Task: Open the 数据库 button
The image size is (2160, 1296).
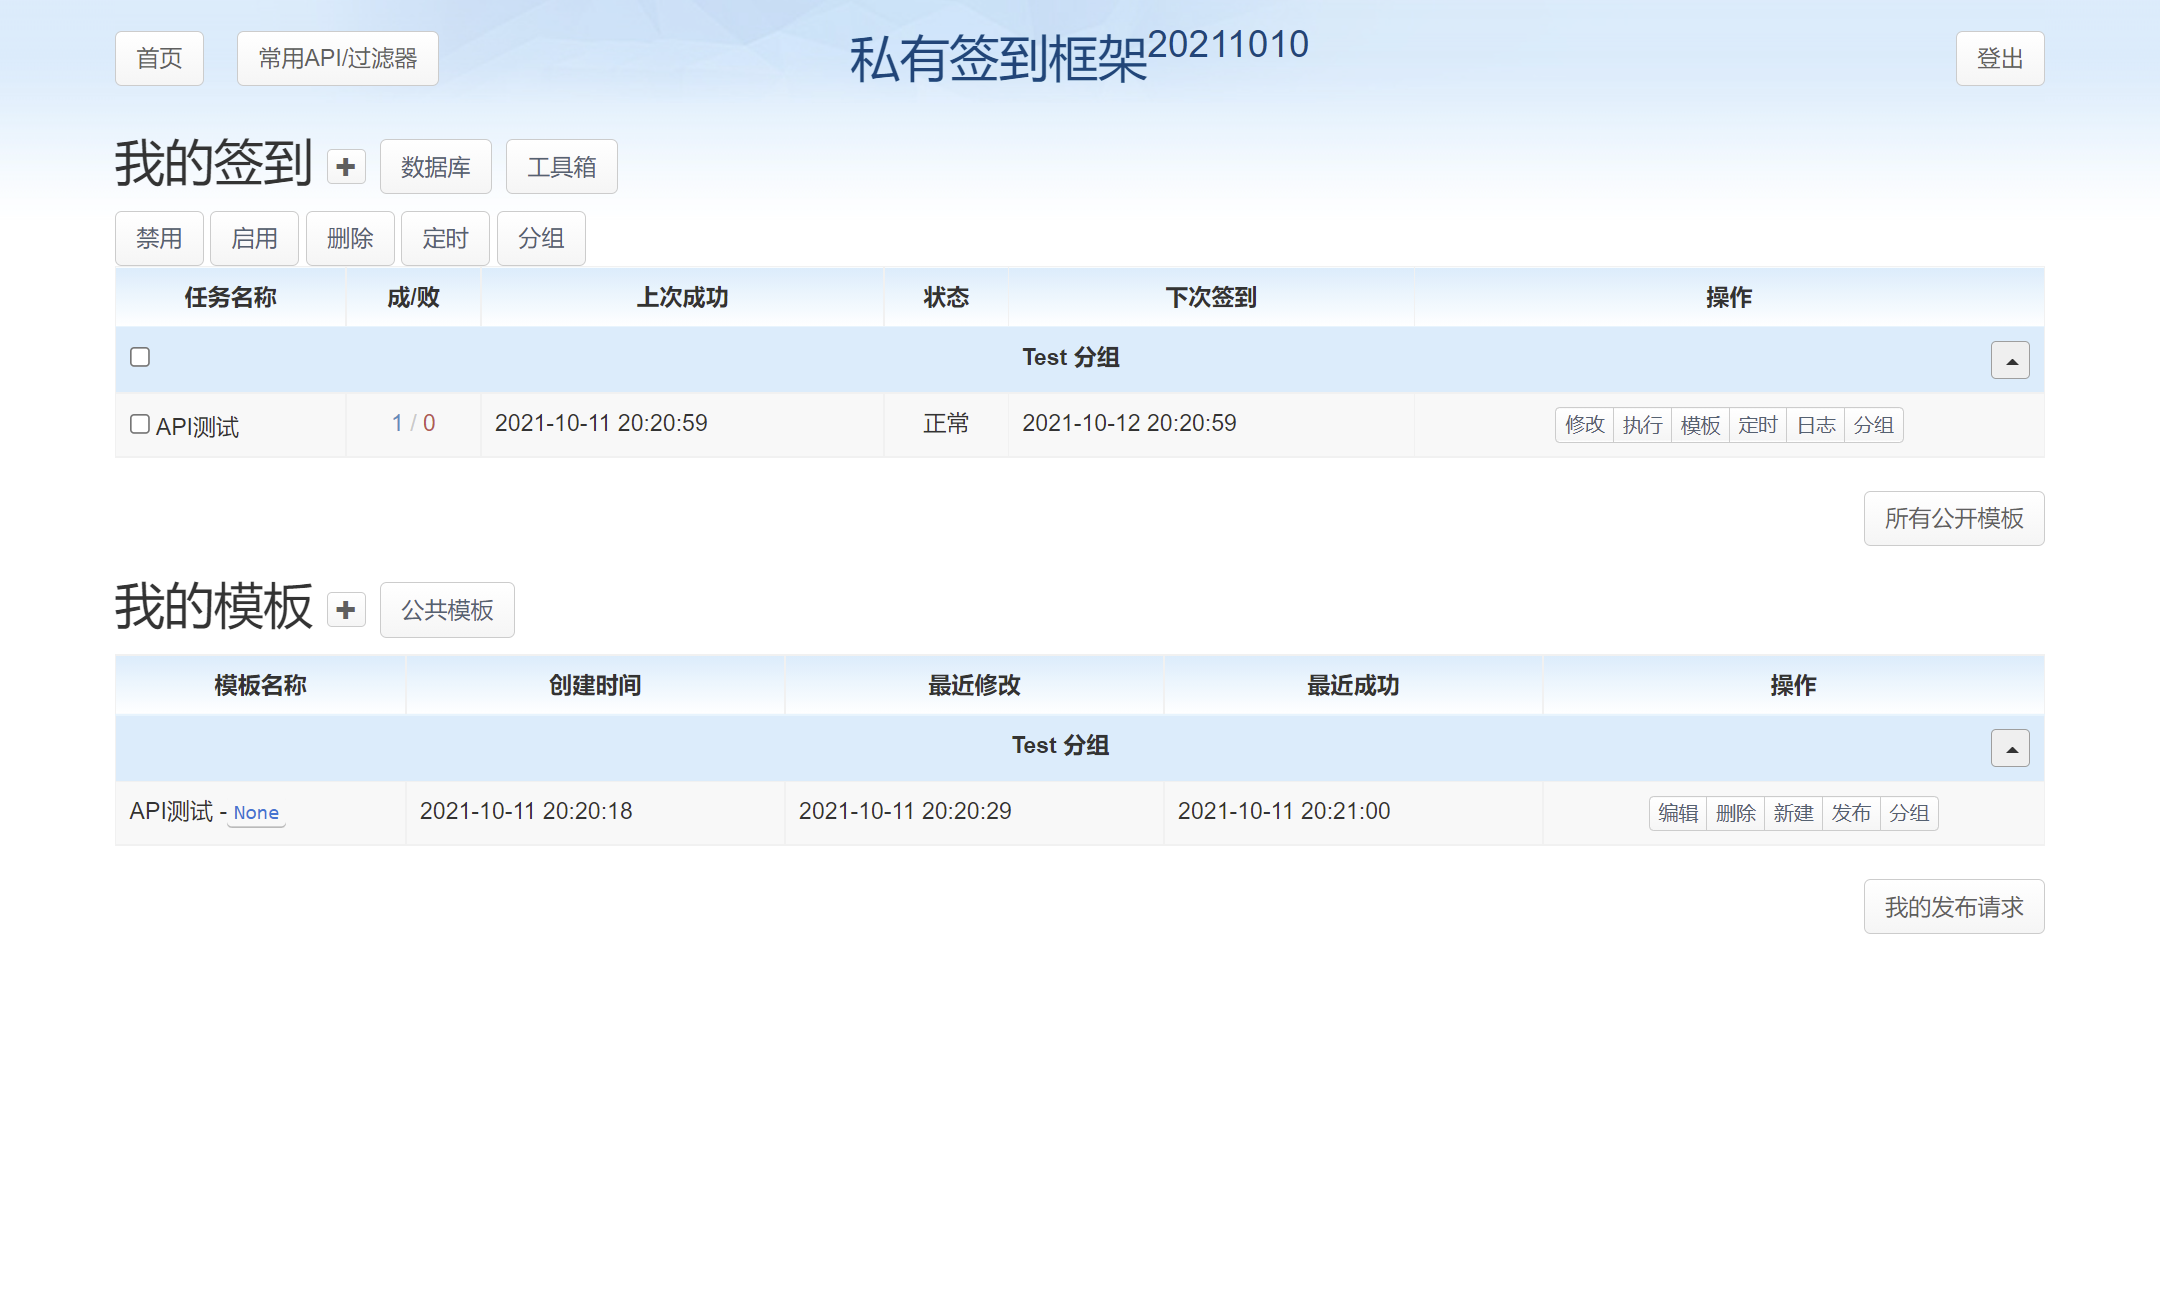Action: point(435,167)
